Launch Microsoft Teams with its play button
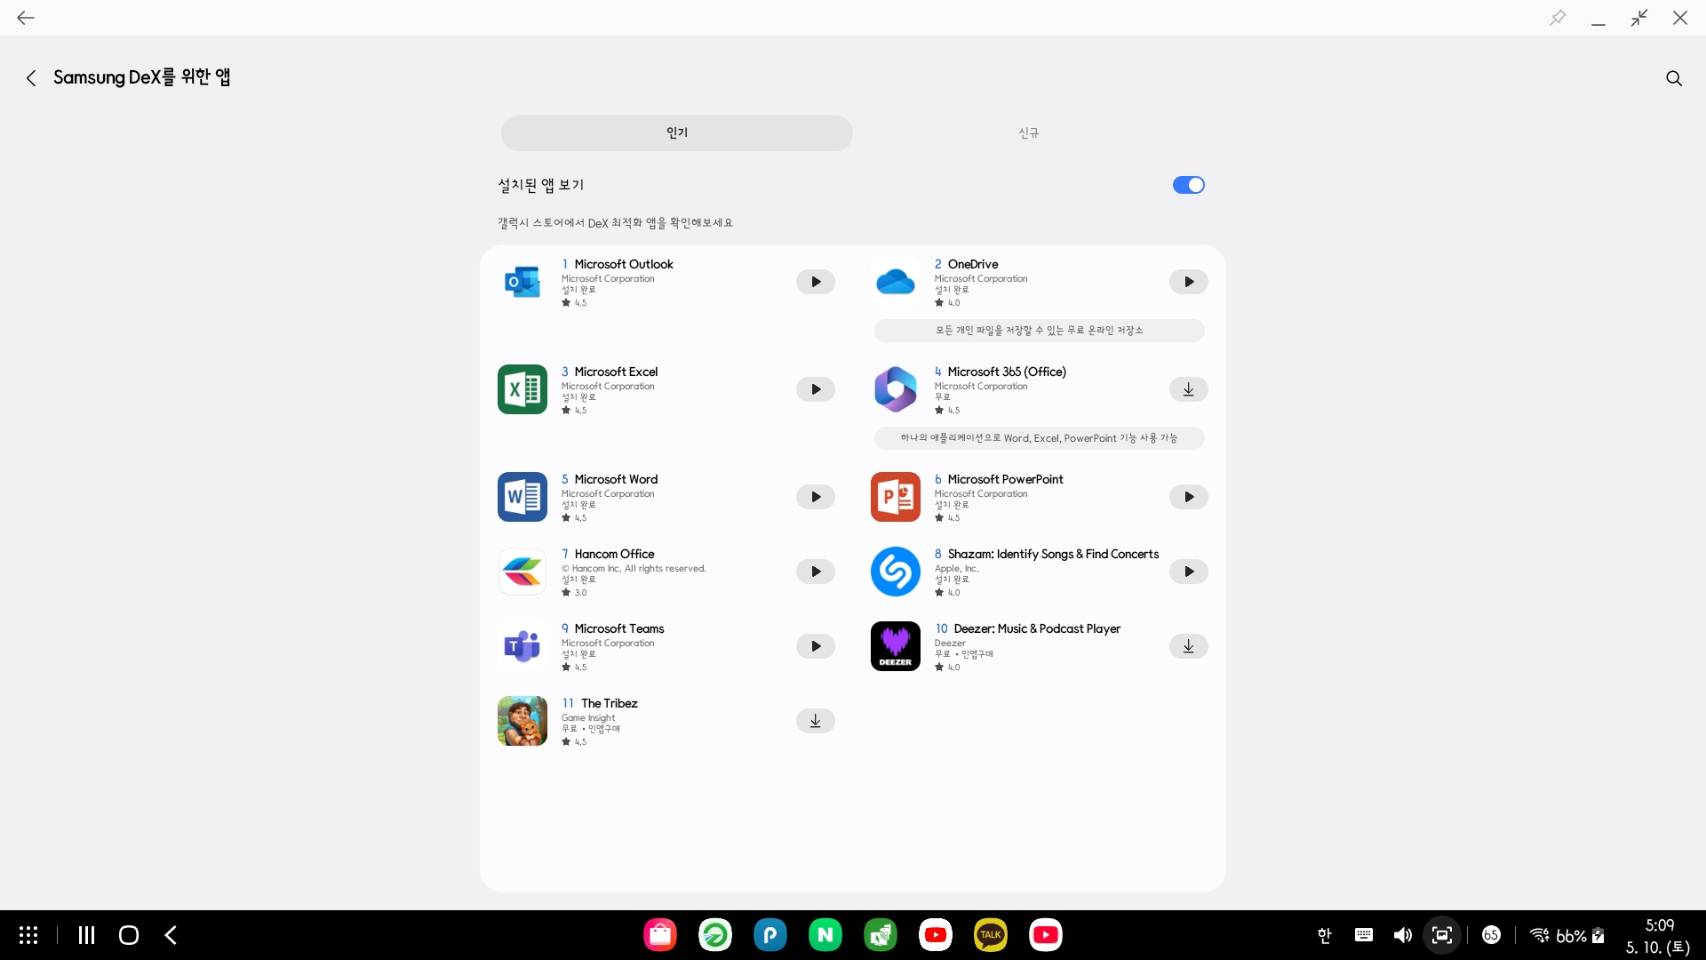The image size is (1706, 960). pyautogui.click(x=815, y=646)
